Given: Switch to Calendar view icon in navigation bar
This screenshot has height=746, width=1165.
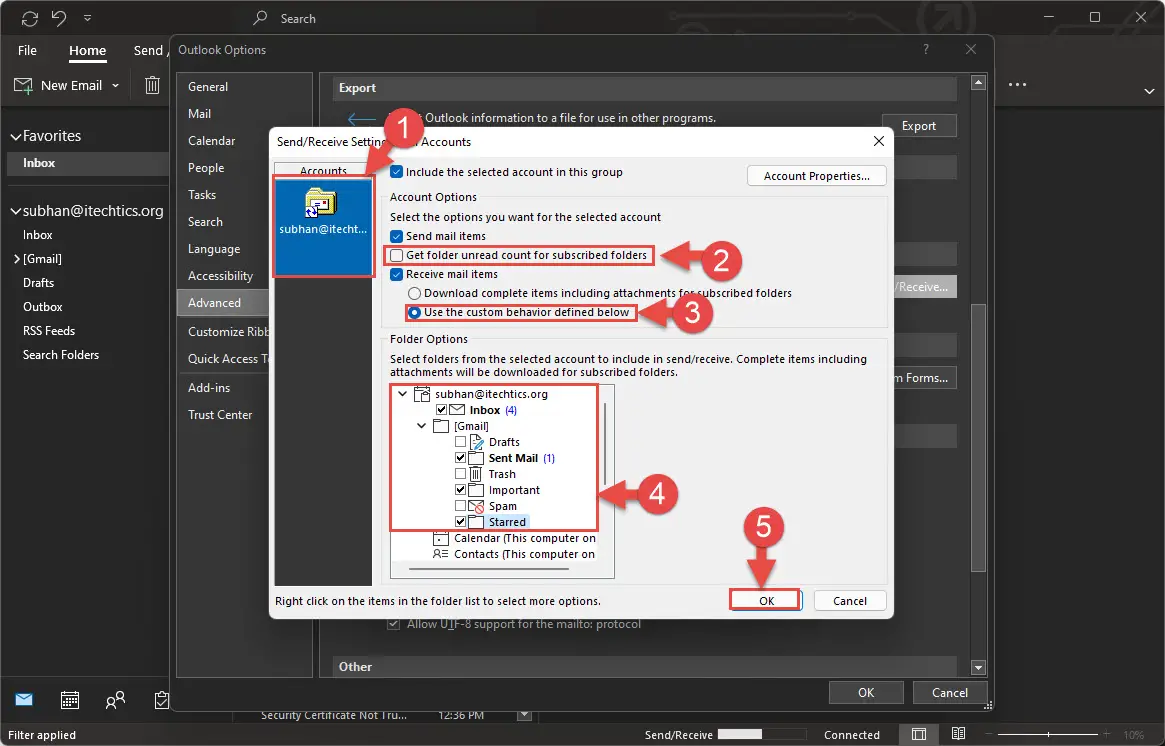Looking at the screenshot, I should [x=70, y=699].
